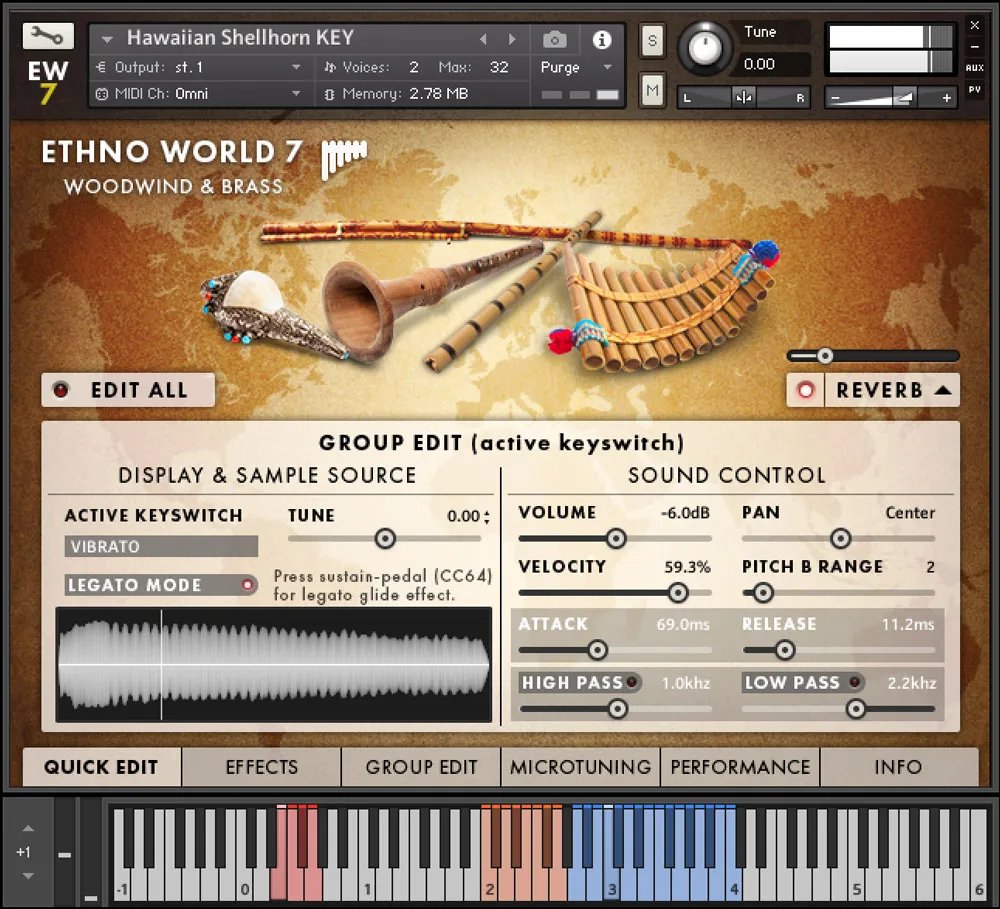Open the snapshot camera icon
This screenshot has height=909, width=1000.
556,38
